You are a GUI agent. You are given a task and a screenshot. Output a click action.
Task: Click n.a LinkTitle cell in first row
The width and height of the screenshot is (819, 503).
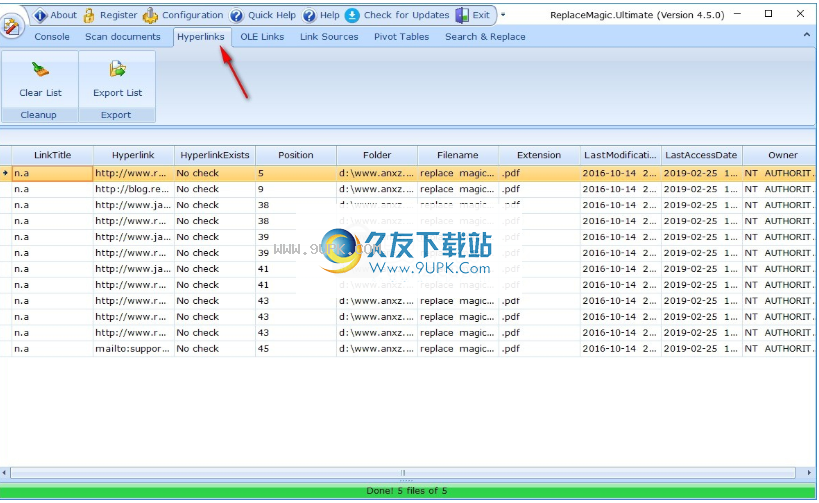tap(52, 173)
